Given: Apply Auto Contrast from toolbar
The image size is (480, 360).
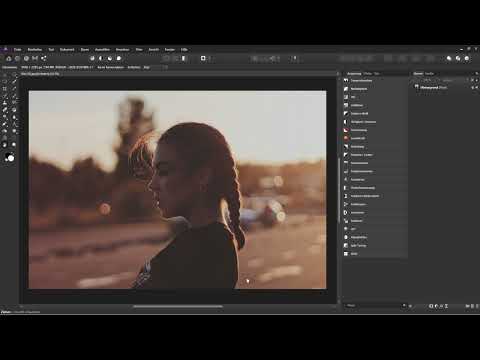Looking at the screenshot, I should [x=101, y=58].
